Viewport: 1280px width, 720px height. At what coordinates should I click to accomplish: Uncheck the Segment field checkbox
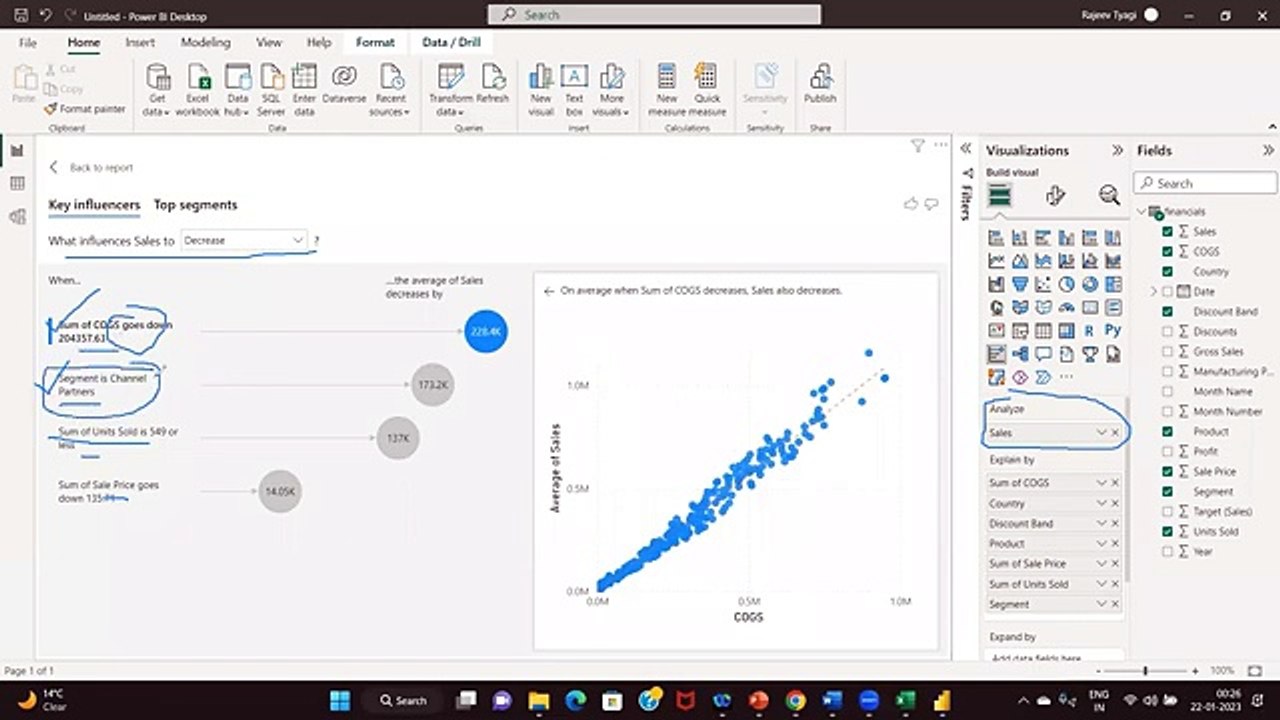[1167, 491]
